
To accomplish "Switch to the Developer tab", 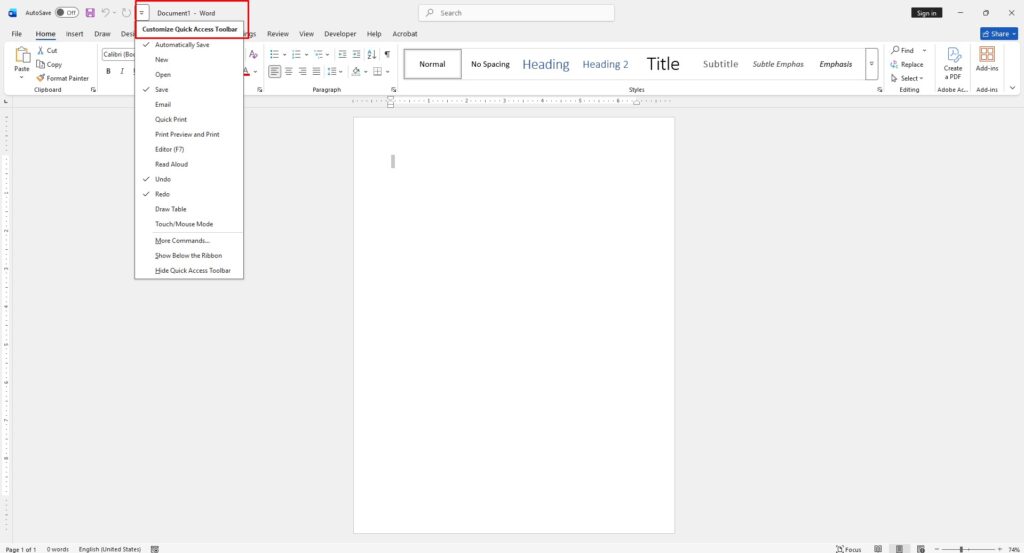I will point(340,33).
